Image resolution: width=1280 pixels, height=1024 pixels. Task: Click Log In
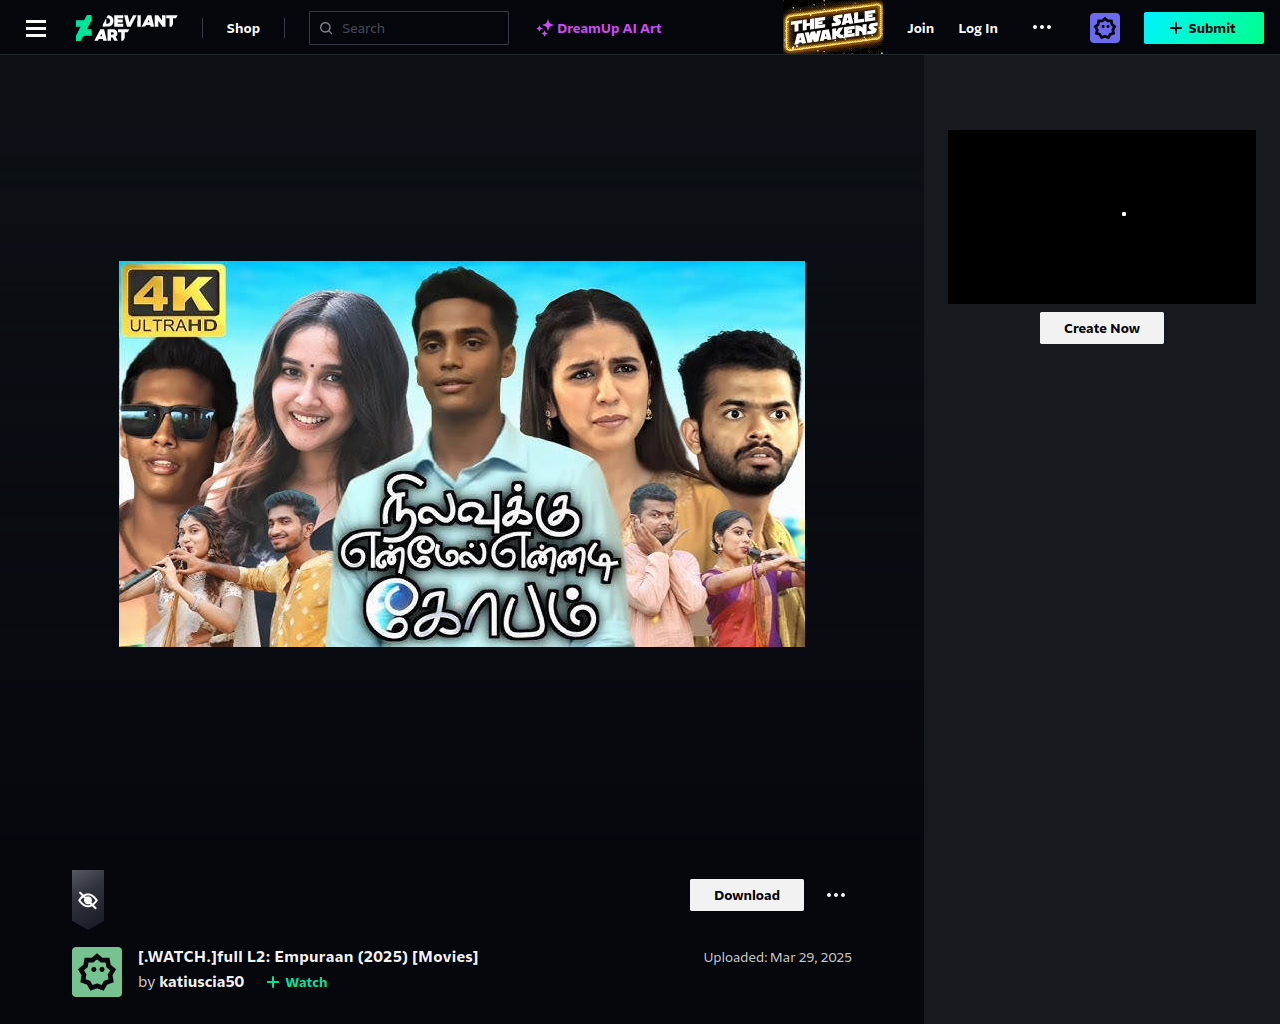pyautogui.click(x=978, y=28)
